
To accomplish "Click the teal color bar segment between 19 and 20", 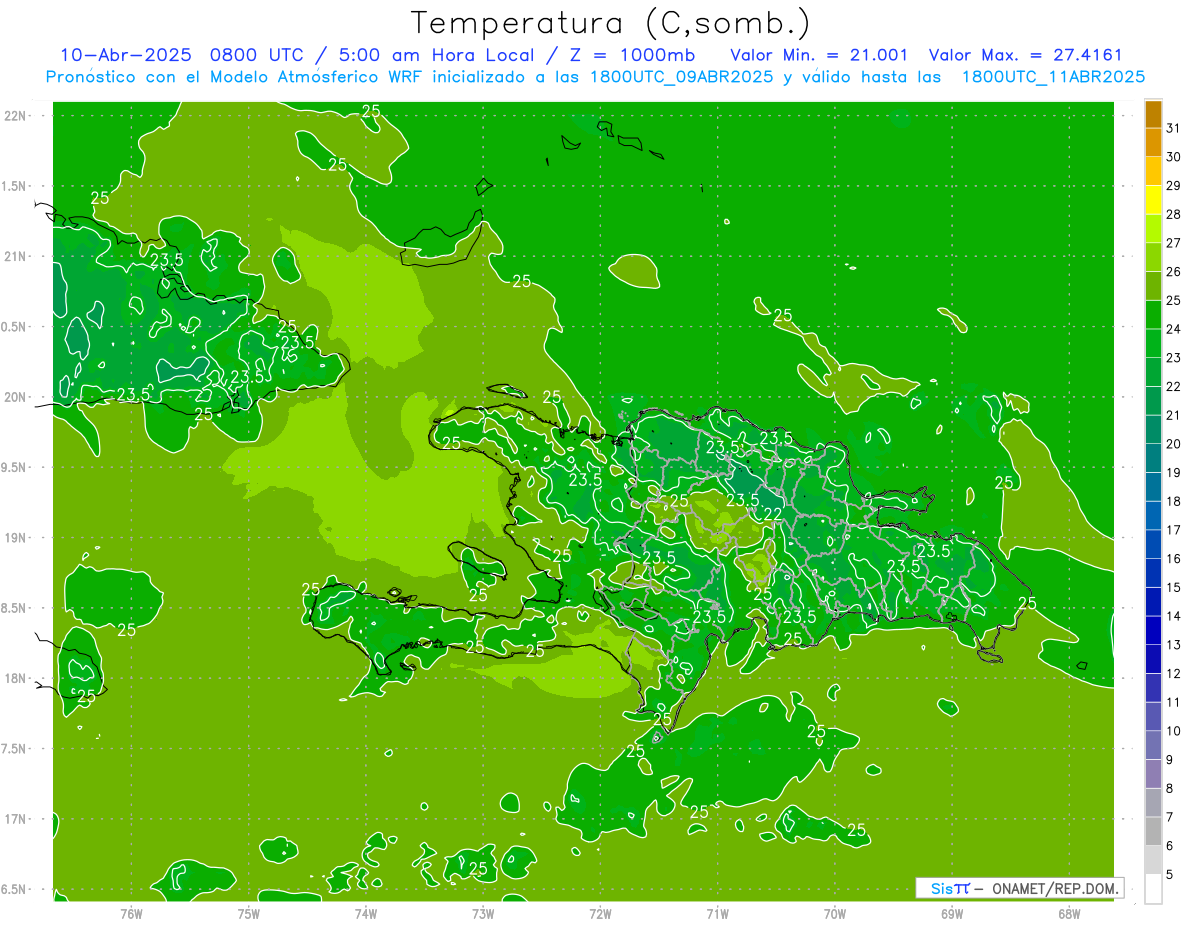I will [x=1153, y=458].
